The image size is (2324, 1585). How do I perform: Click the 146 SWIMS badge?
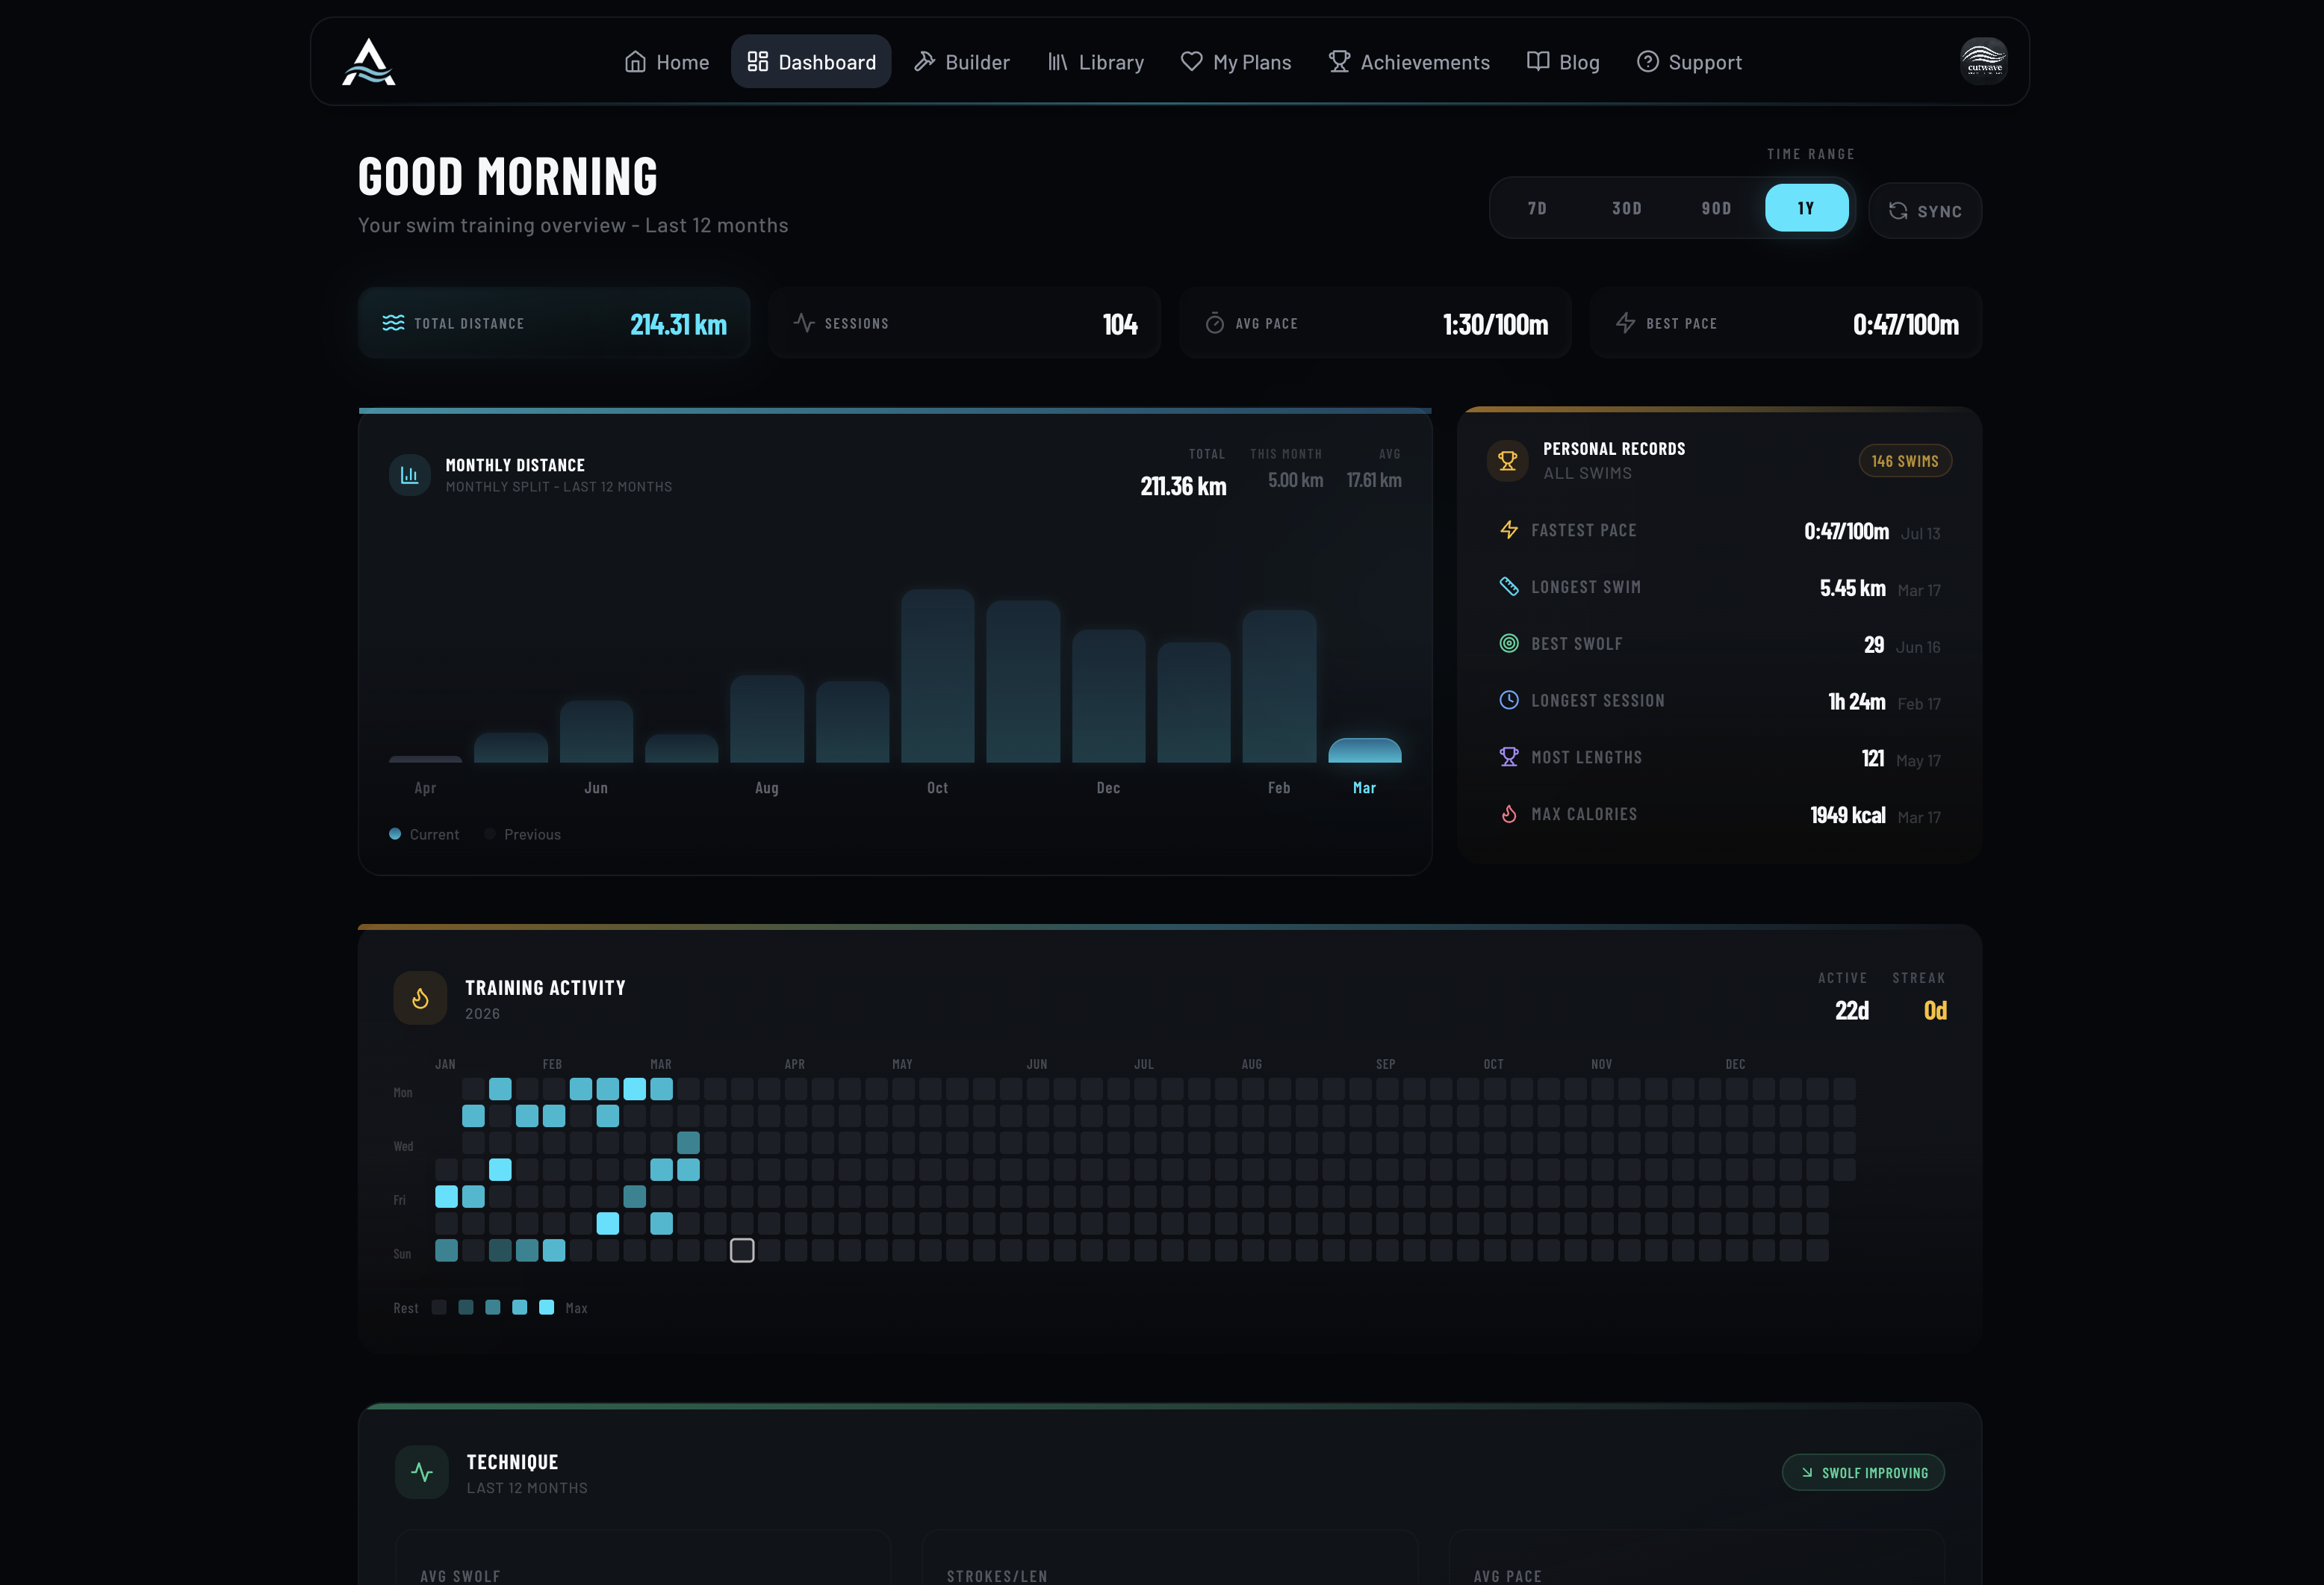(1905, 461)
